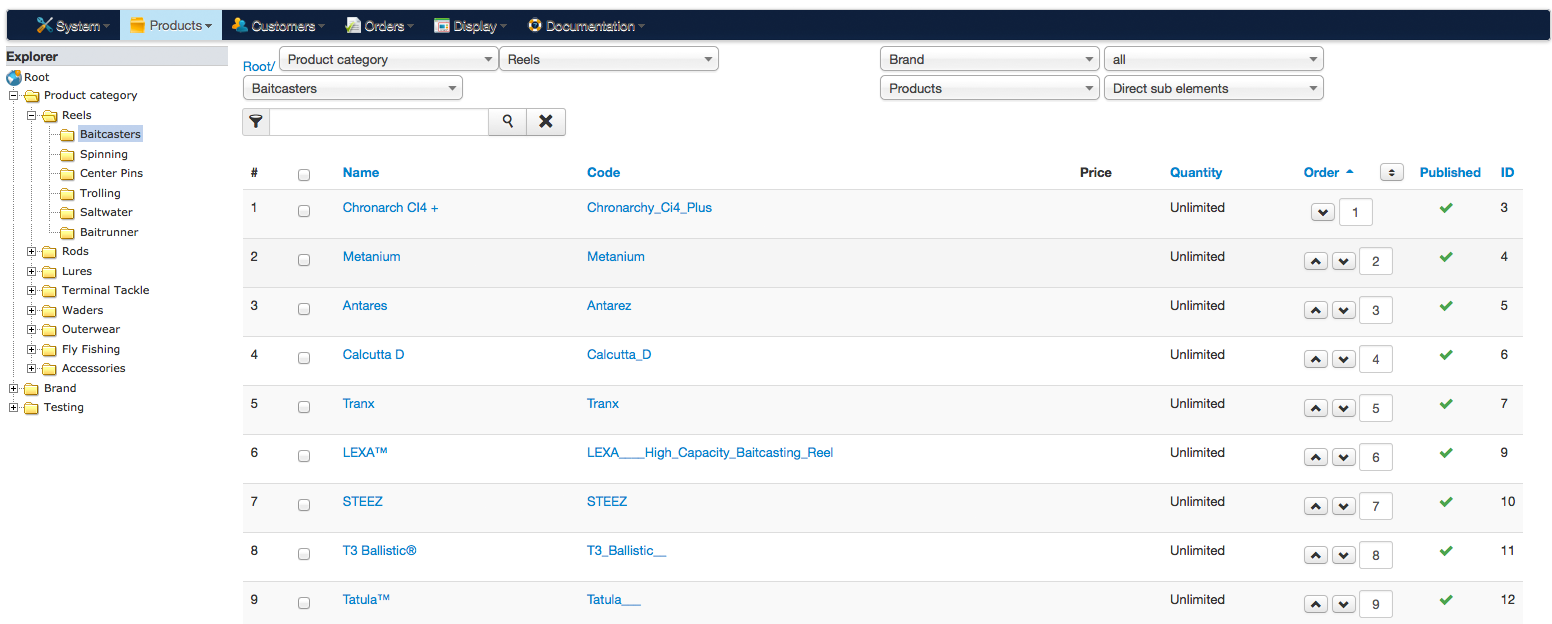Click the filter funnel icon
The image size is (1552, 624).
[x=256, y=121]
